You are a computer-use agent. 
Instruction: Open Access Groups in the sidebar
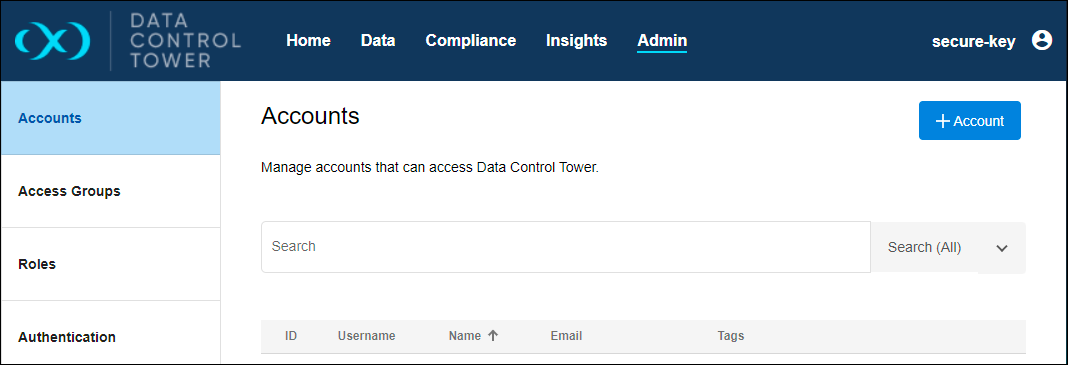(x=110, y=191)
